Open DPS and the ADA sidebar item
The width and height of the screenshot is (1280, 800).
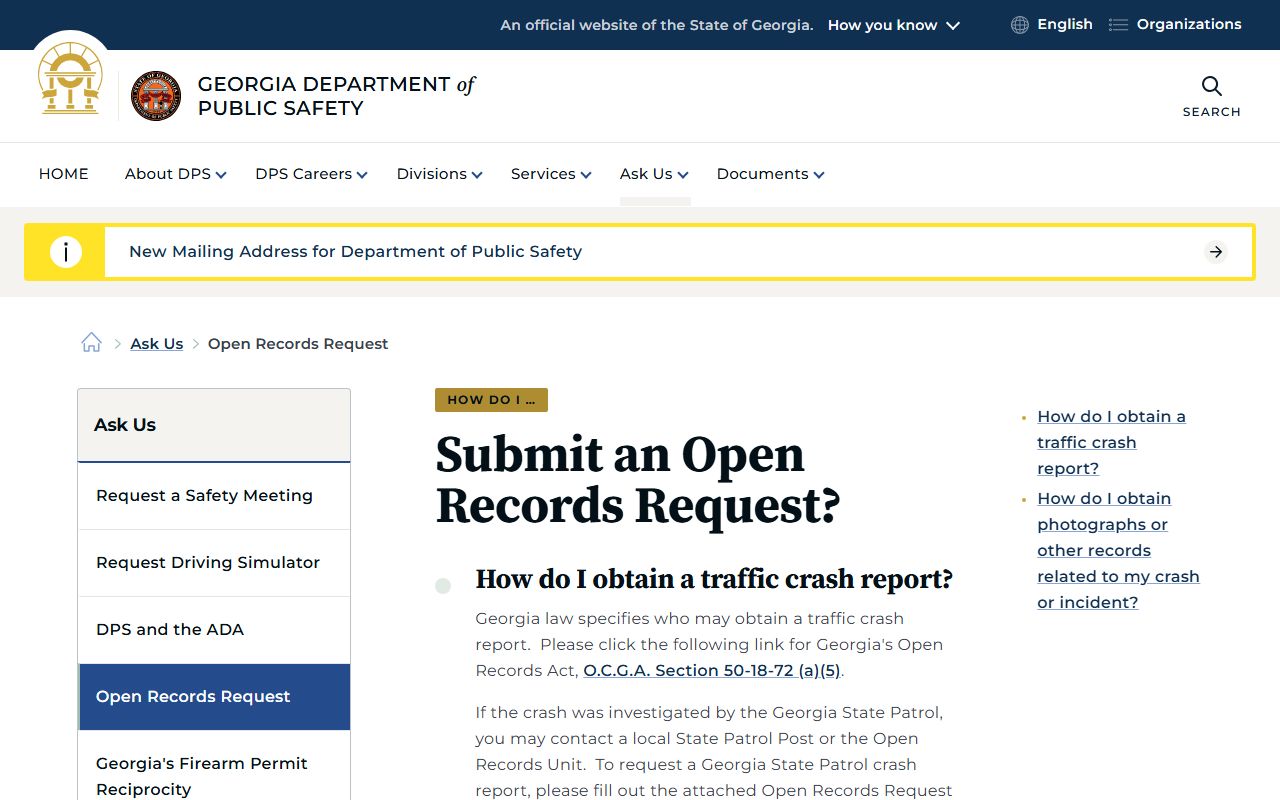coord(214,630)
